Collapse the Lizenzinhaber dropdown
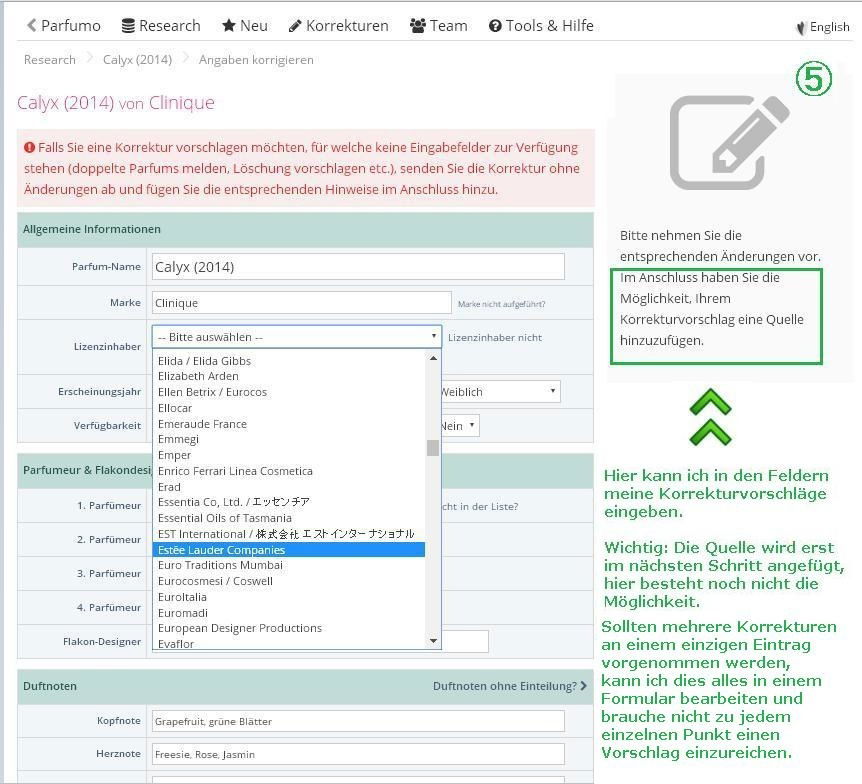 click(x=297, y=336)
